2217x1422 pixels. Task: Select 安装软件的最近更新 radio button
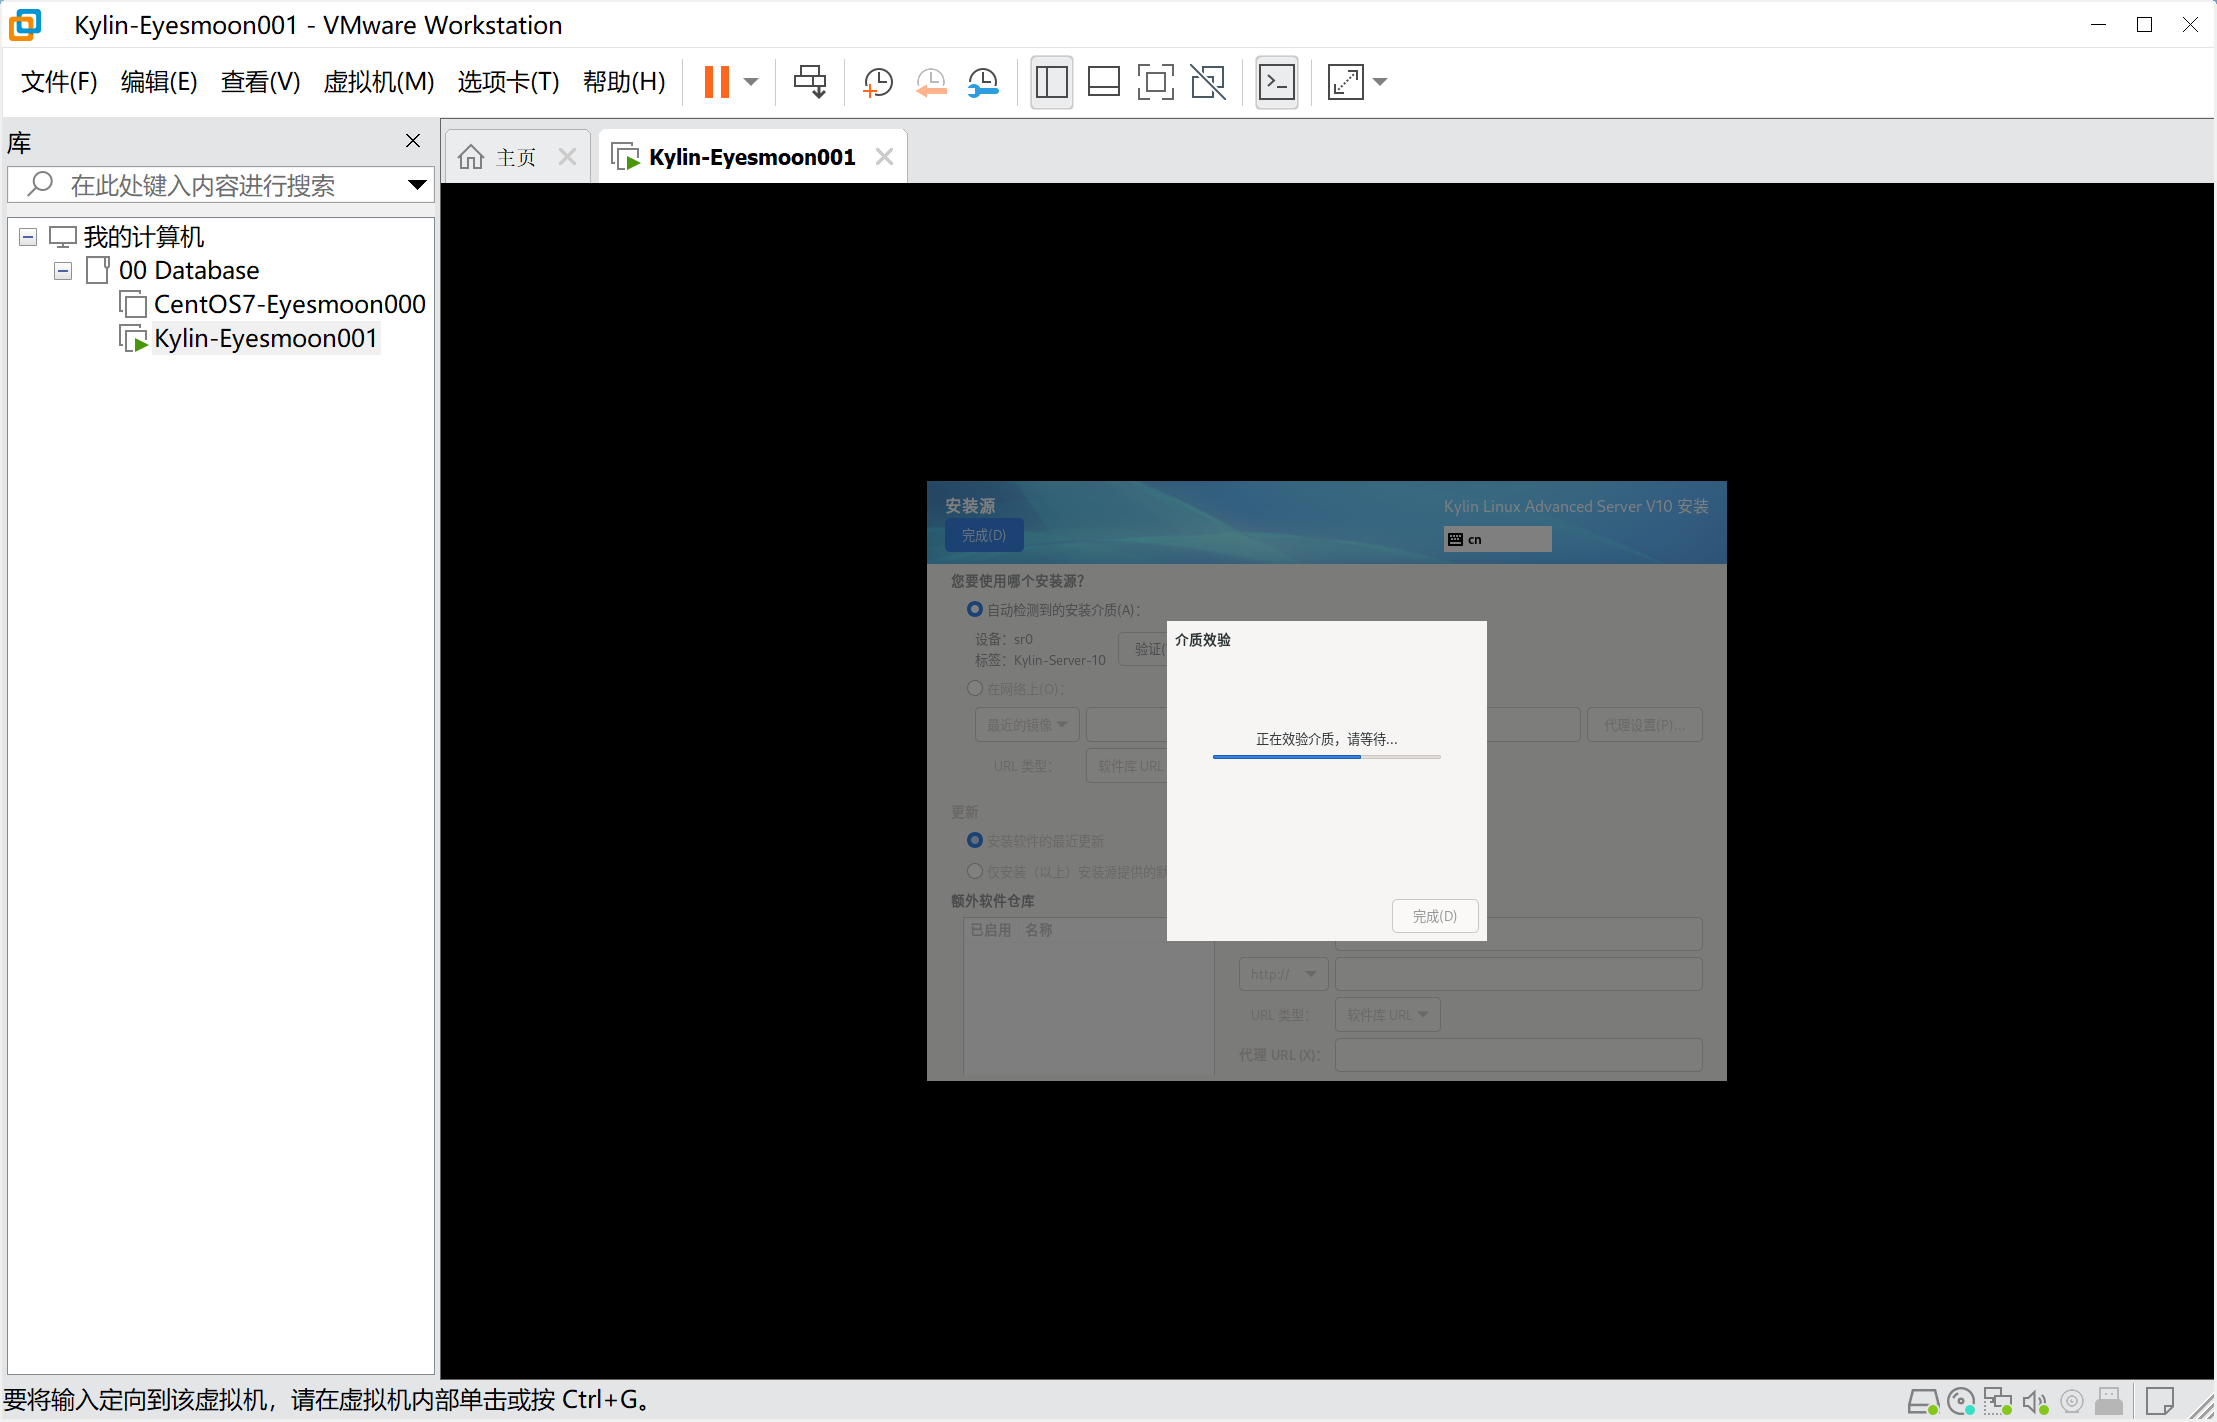click(x=974, y=840)
